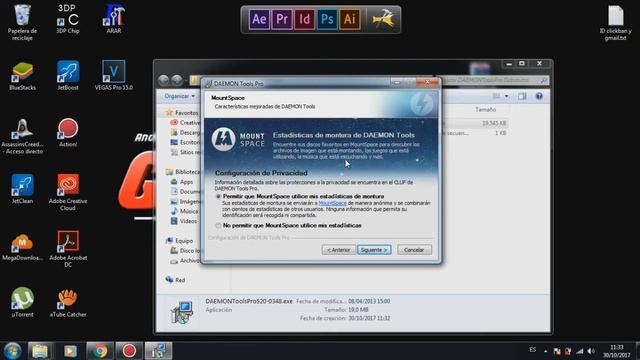Show hidden system tray icons
Viewport: 640px width, 360px height.
point(545,351)
